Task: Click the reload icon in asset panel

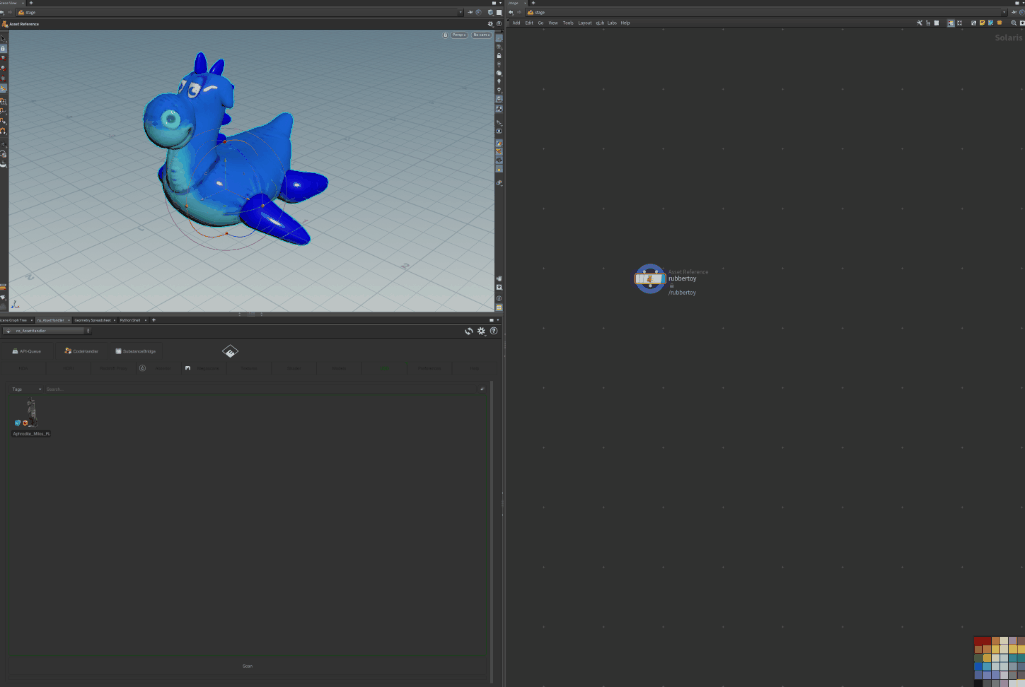Action: [469, 331]
